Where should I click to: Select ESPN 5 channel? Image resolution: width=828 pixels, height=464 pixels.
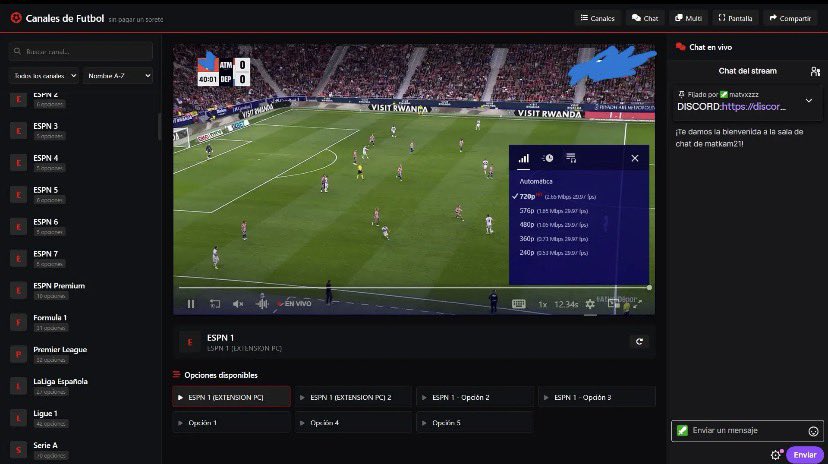pos(81,194)
